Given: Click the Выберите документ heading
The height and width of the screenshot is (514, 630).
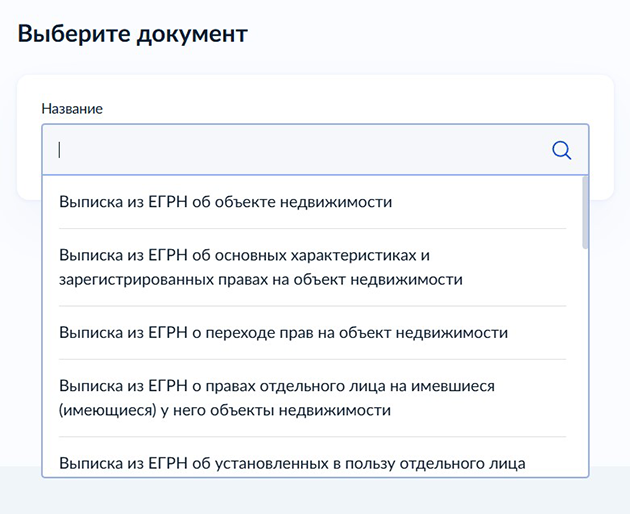Looking at the screenshot, I should coord(133,34).
